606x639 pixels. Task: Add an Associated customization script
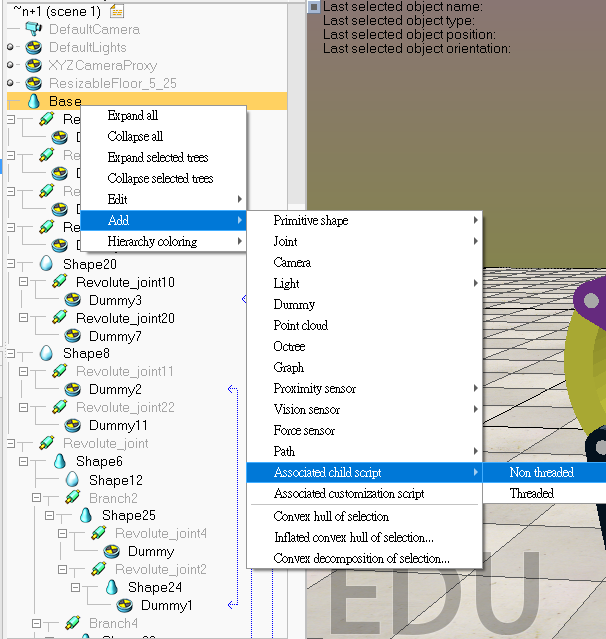[349, 493]
